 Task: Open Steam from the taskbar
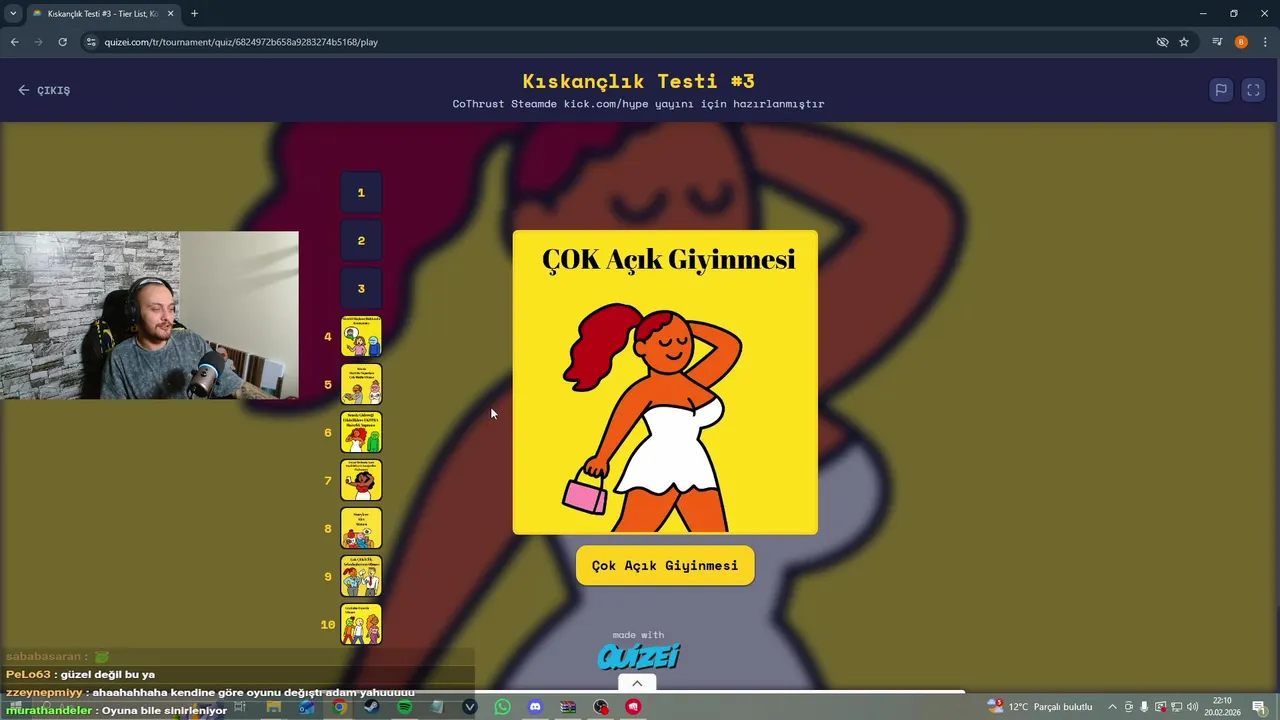371,707
